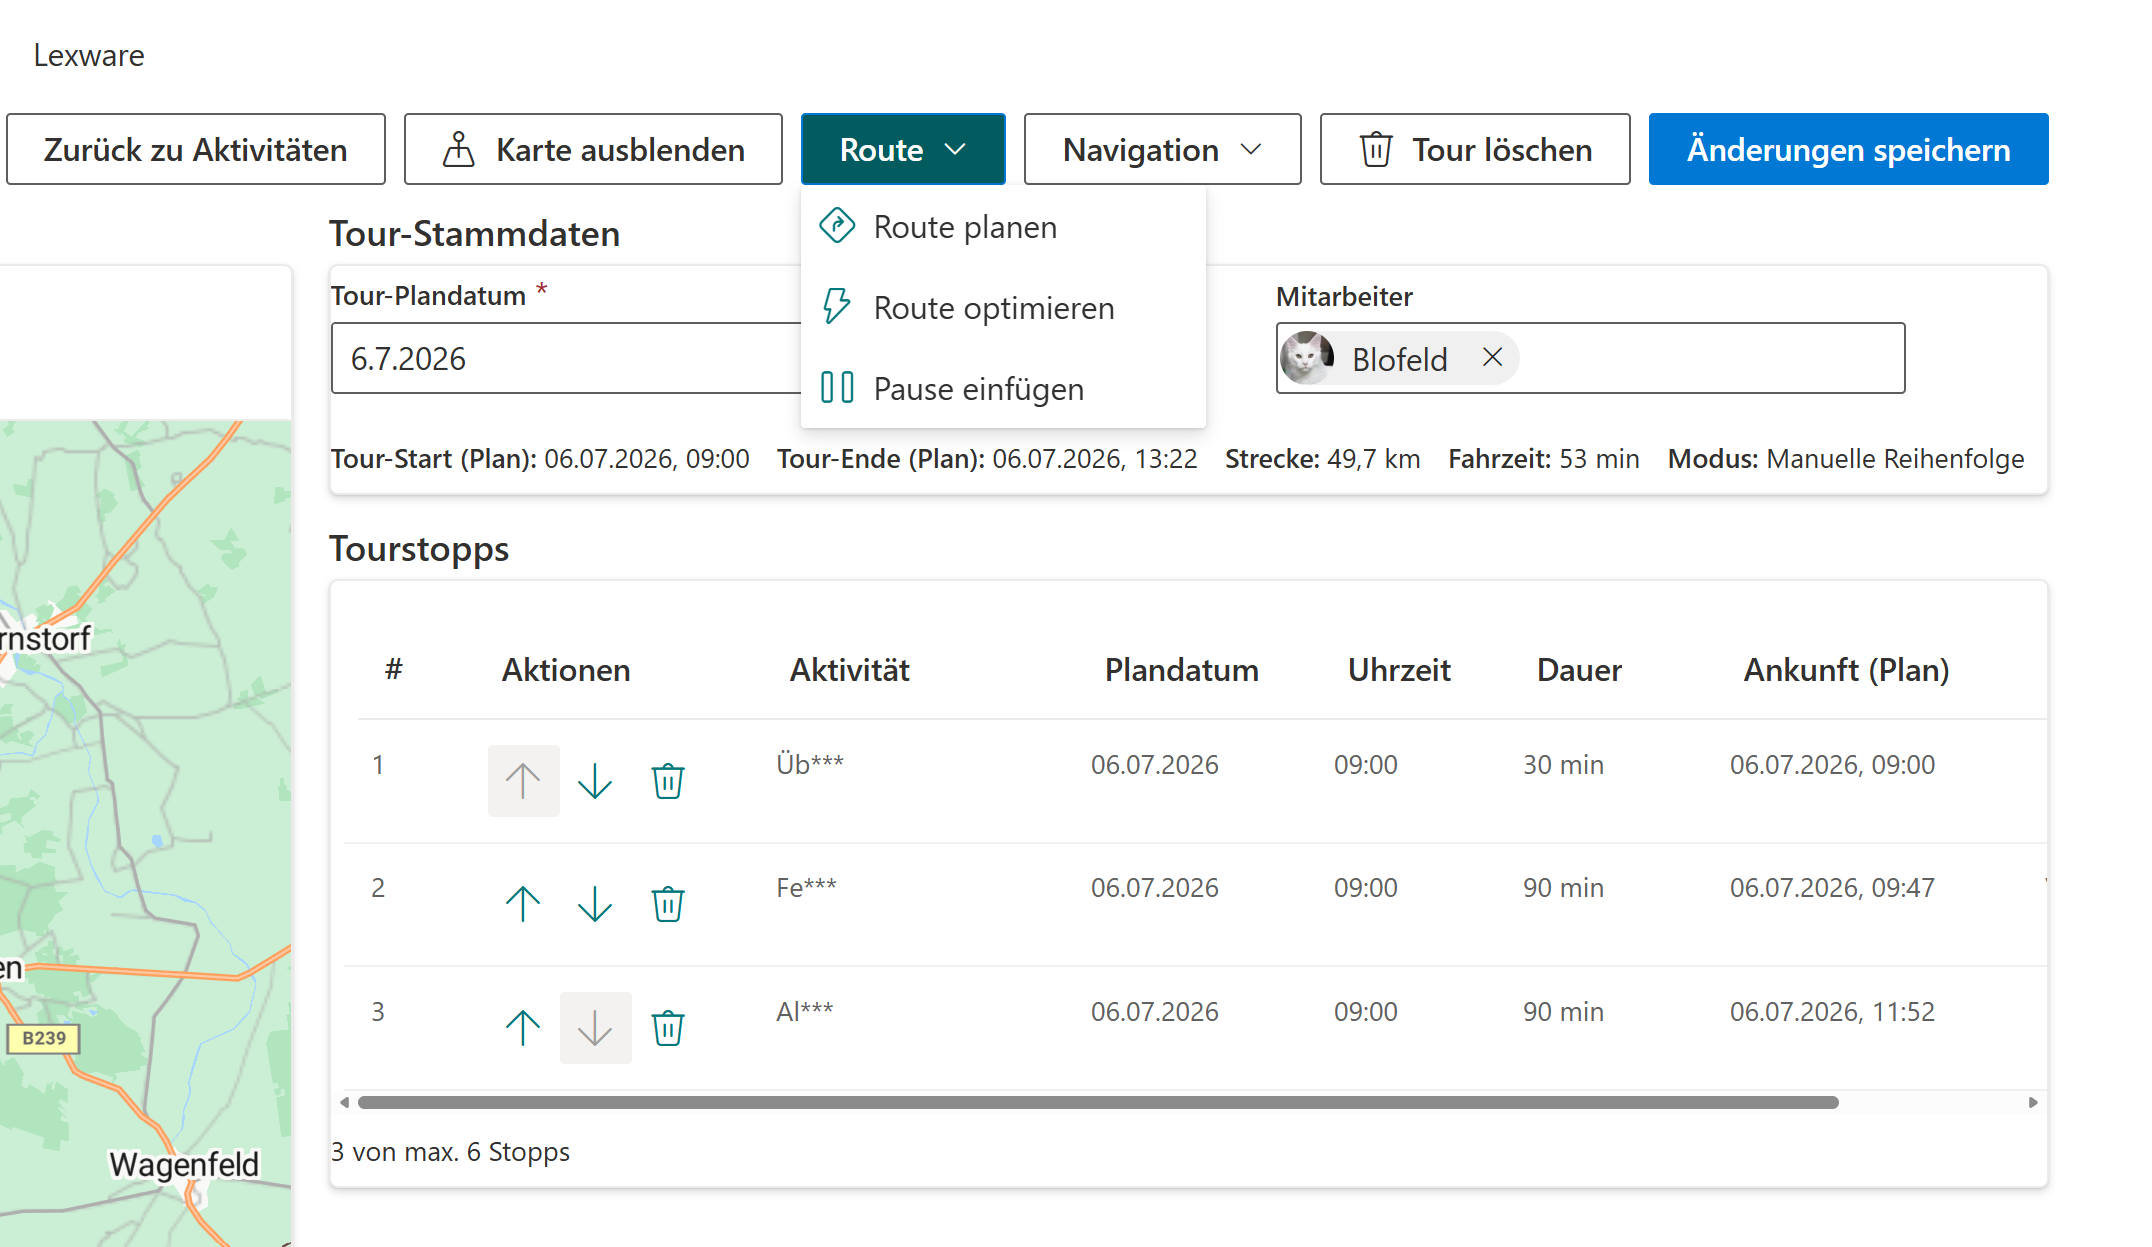Move stop 3 Al*** up

[x=523, y=1028]
